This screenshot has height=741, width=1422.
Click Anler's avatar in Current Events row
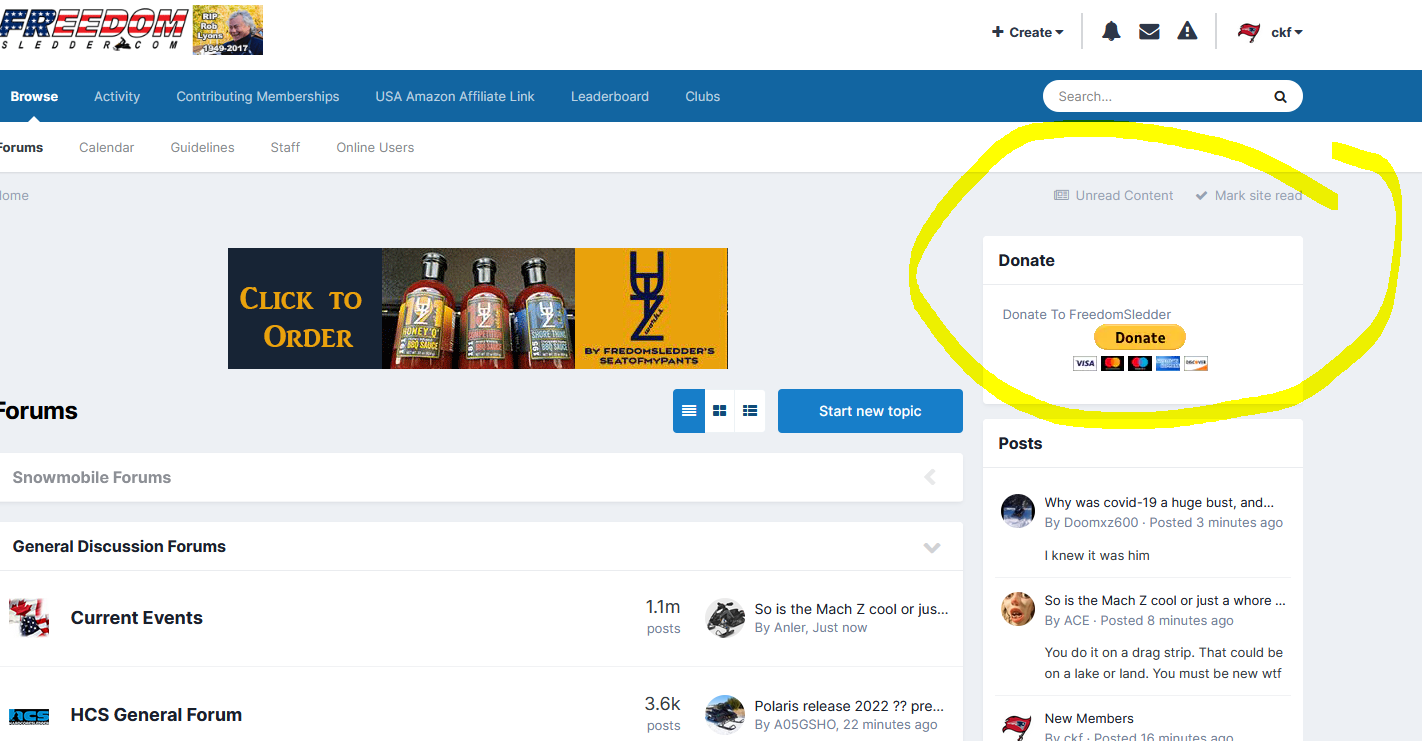tap(725, 618)
